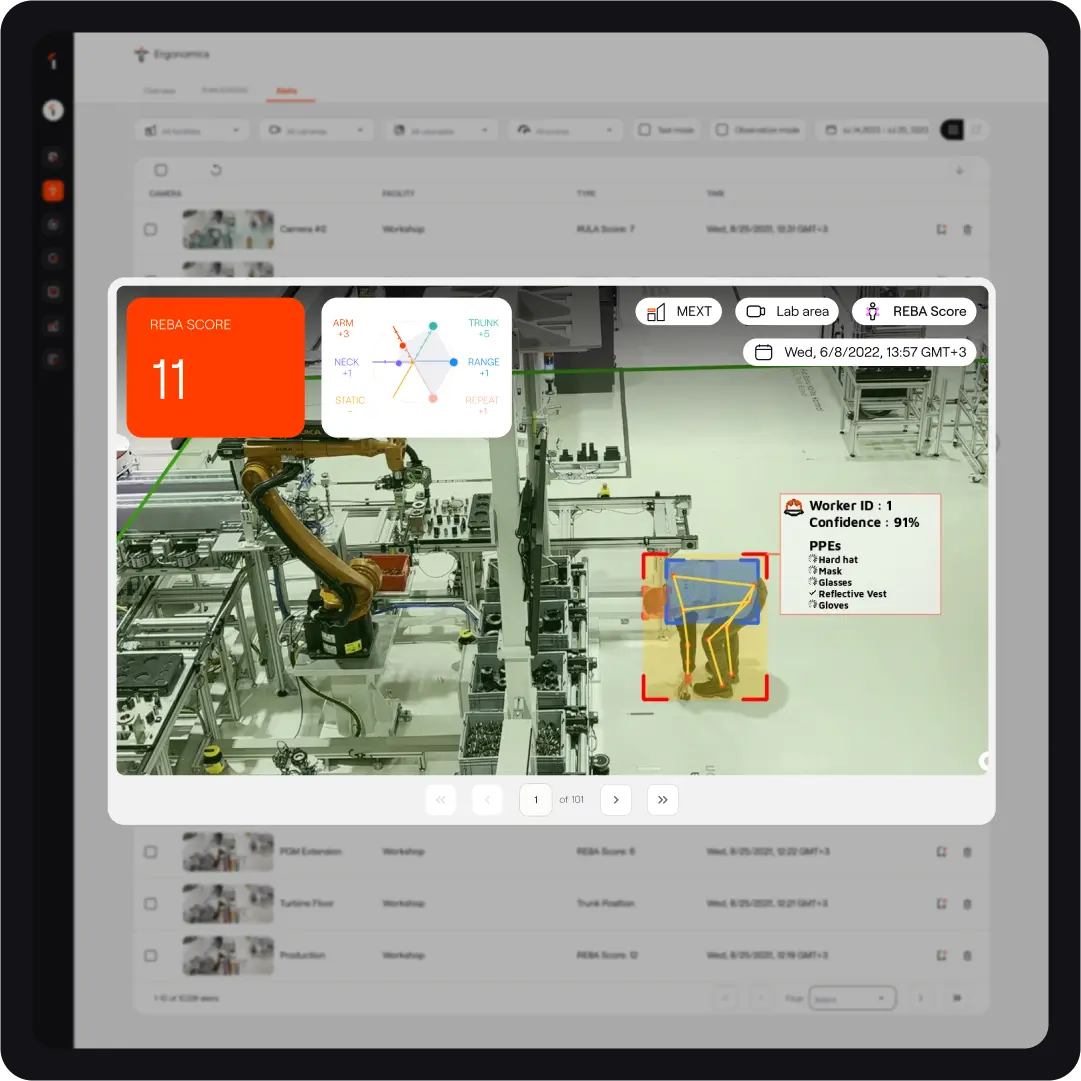Screen dimensions: 1081x1081
Task: Select the orange Ergonomics module icon in sidebar
Action: [x=53, y=190]
